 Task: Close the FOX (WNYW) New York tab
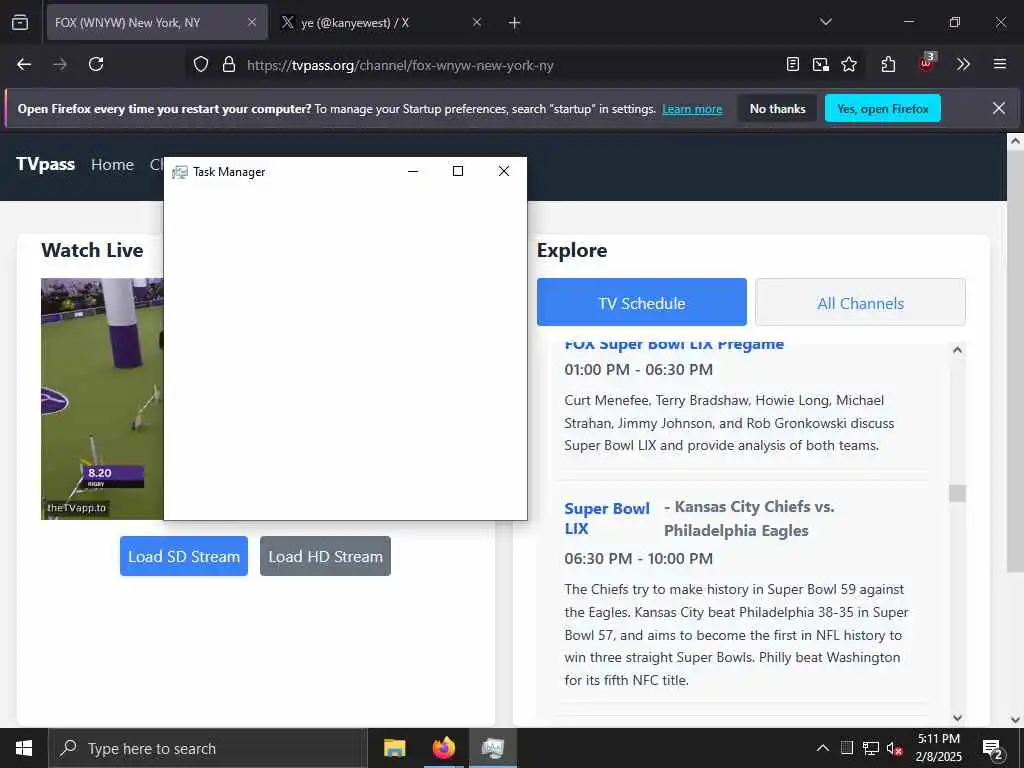coord(252,22)
